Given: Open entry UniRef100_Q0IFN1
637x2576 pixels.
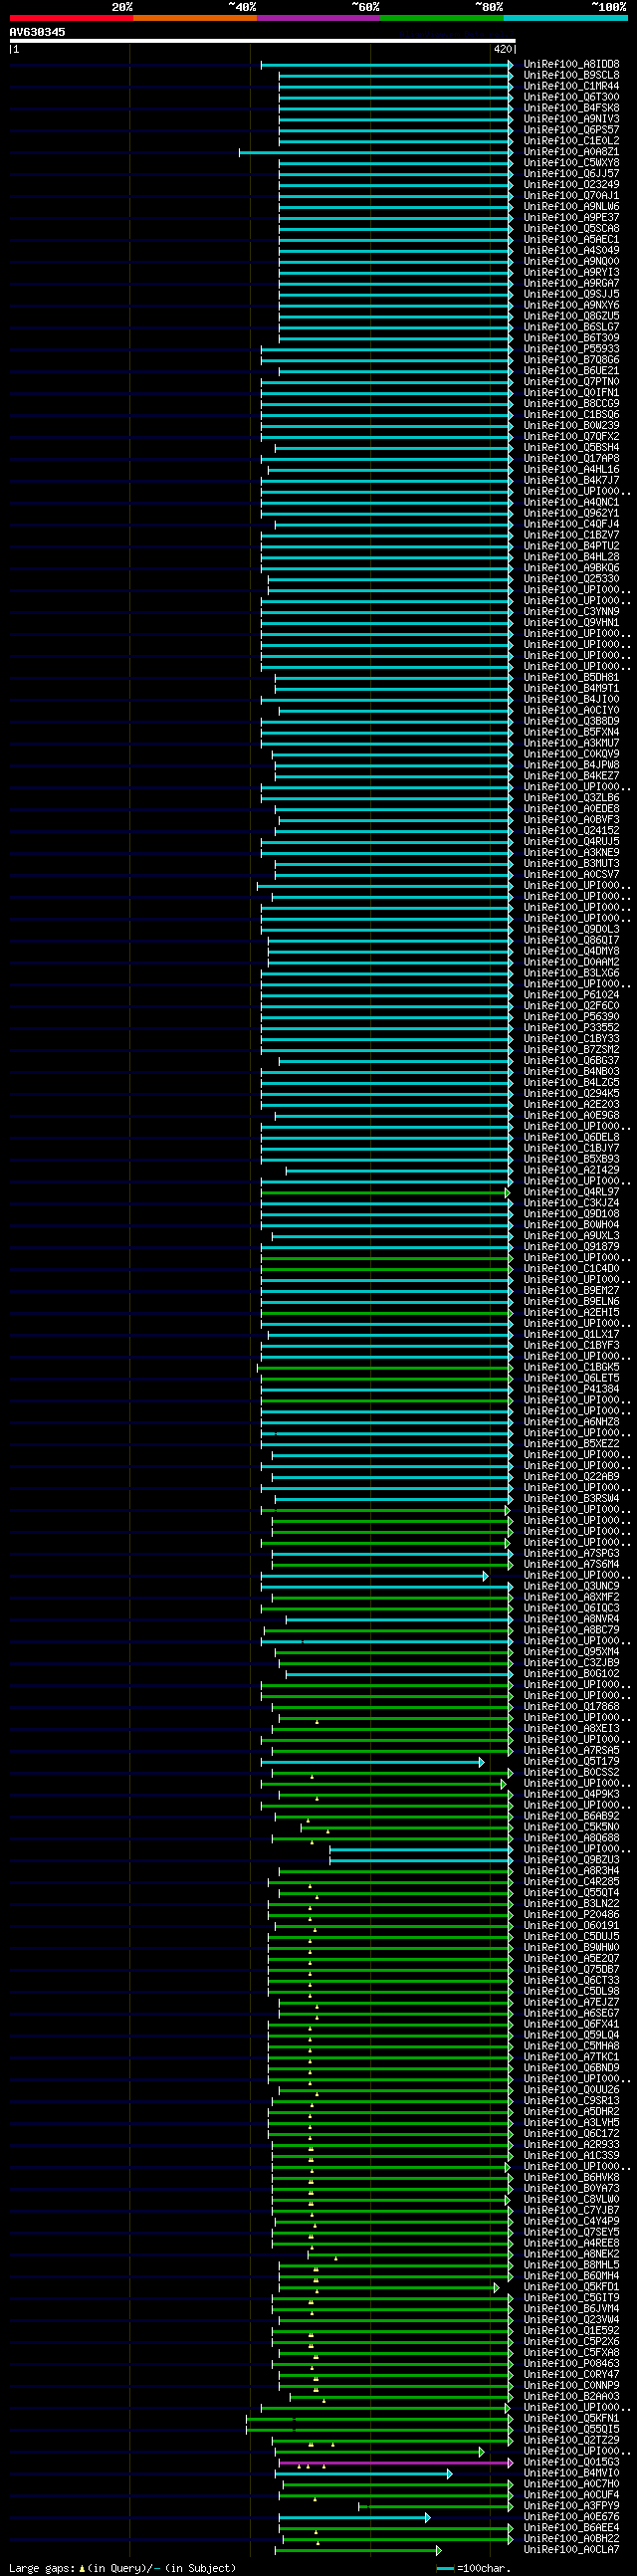Looking at the screenshot, I should coord(571,394).
